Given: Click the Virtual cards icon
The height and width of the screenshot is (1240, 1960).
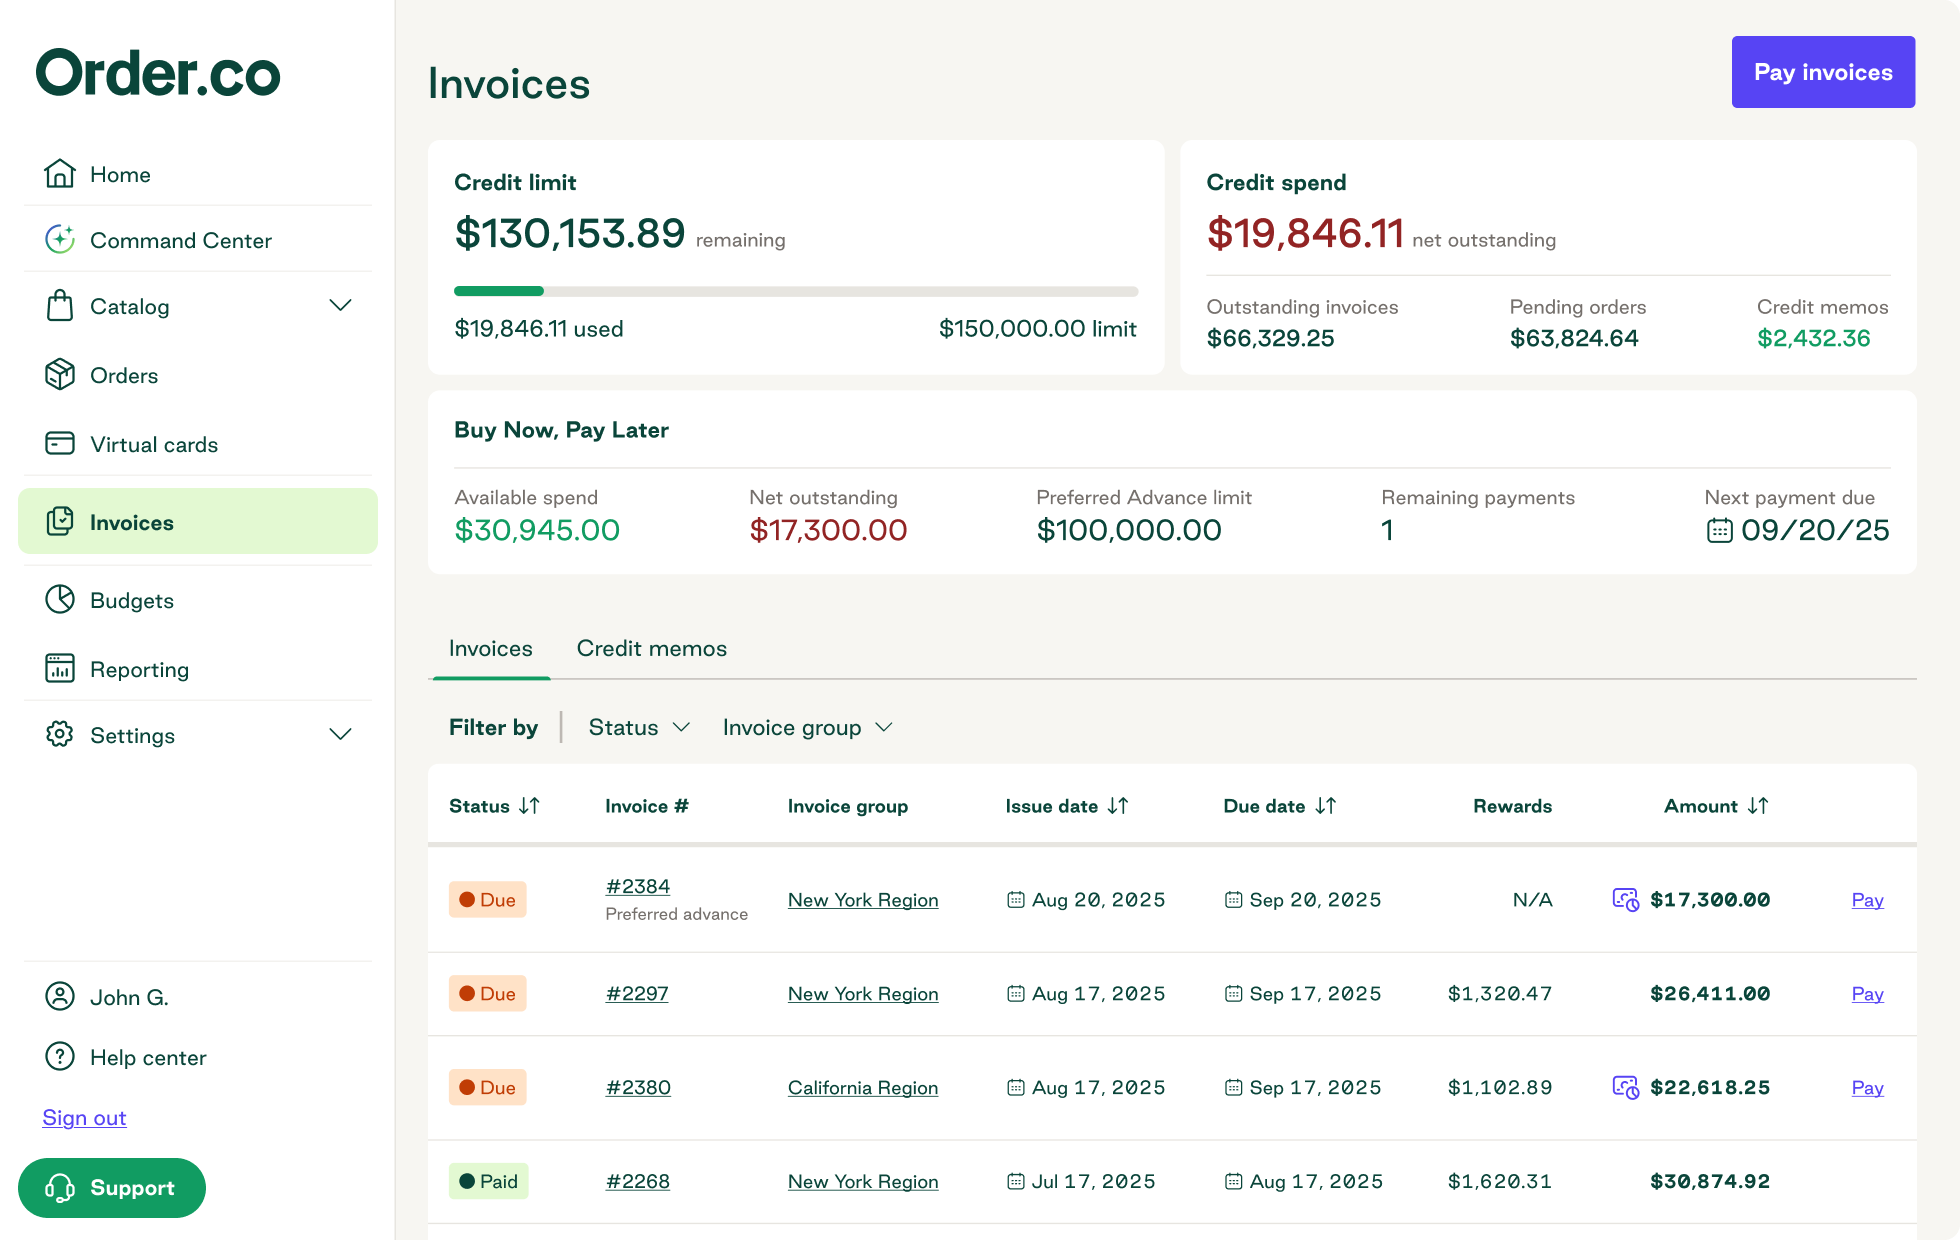Looking at the screenshot, I should 59,443.
